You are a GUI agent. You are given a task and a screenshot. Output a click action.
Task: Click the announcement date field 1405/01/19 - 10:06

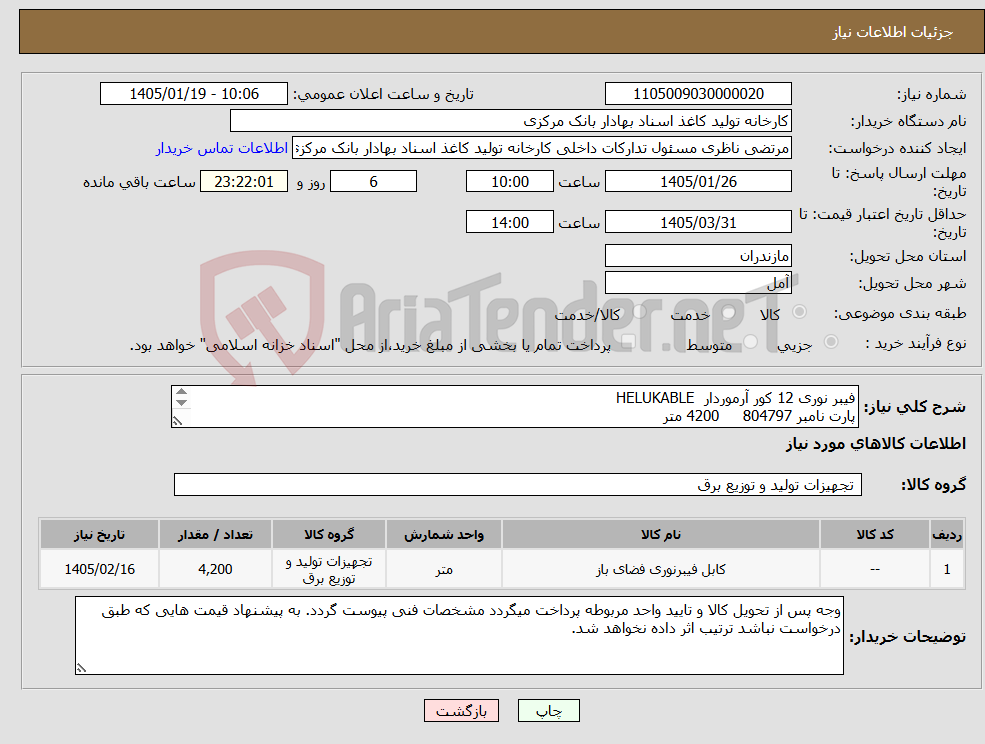click(193, 94)
